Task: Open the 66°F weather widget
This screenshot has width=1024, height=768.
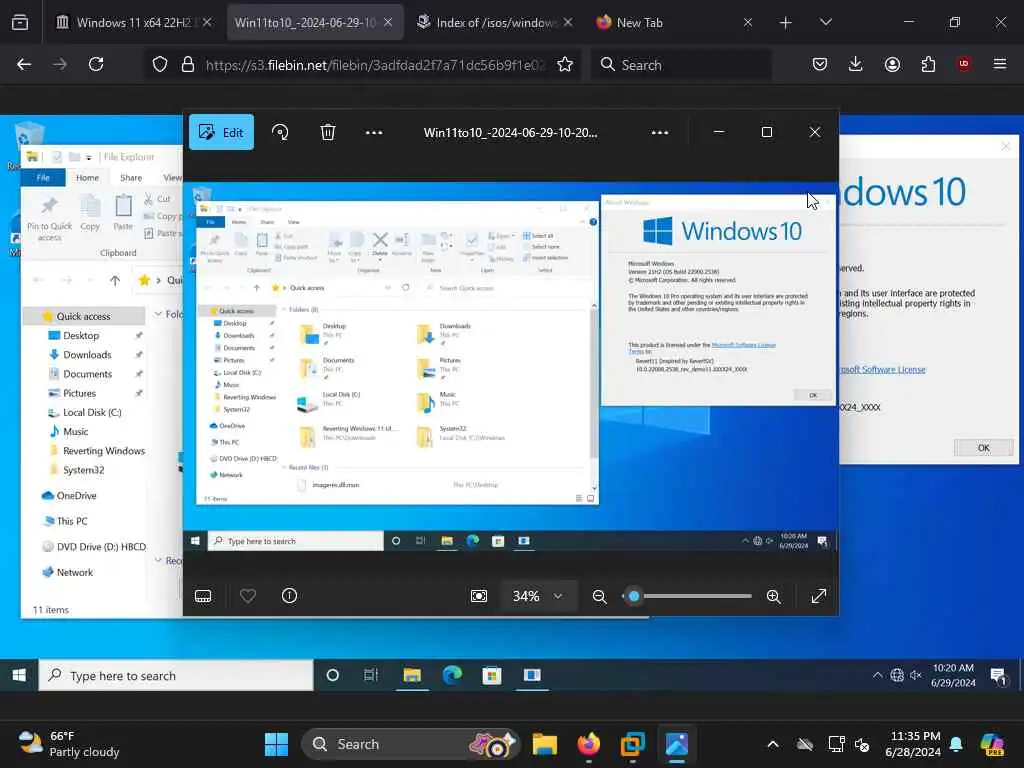Action: 69,744
